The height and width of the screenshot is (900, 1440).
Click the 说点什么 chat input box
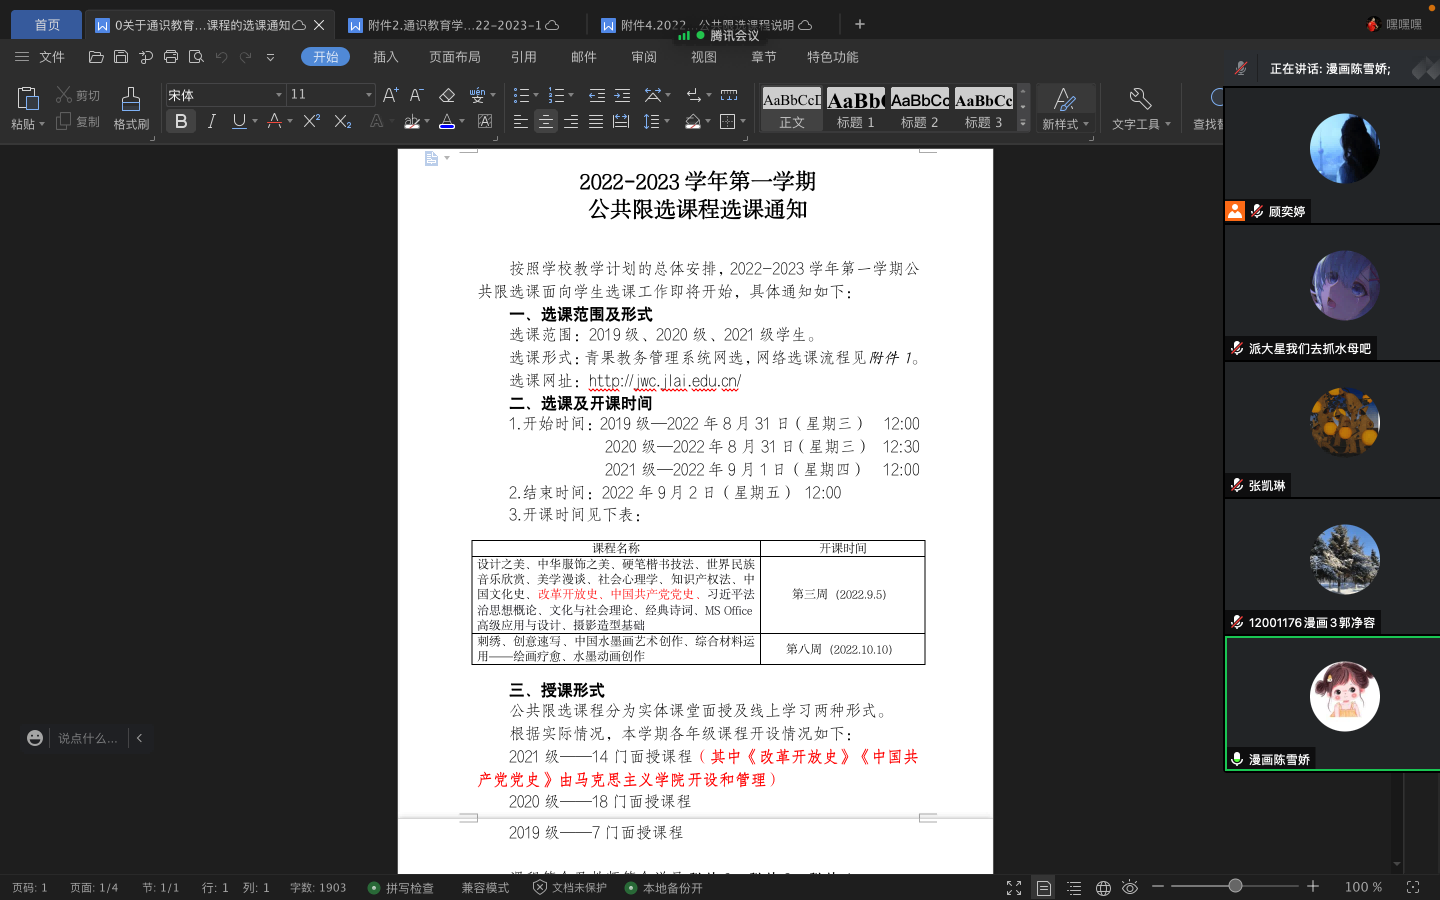(x=87, y=738)
